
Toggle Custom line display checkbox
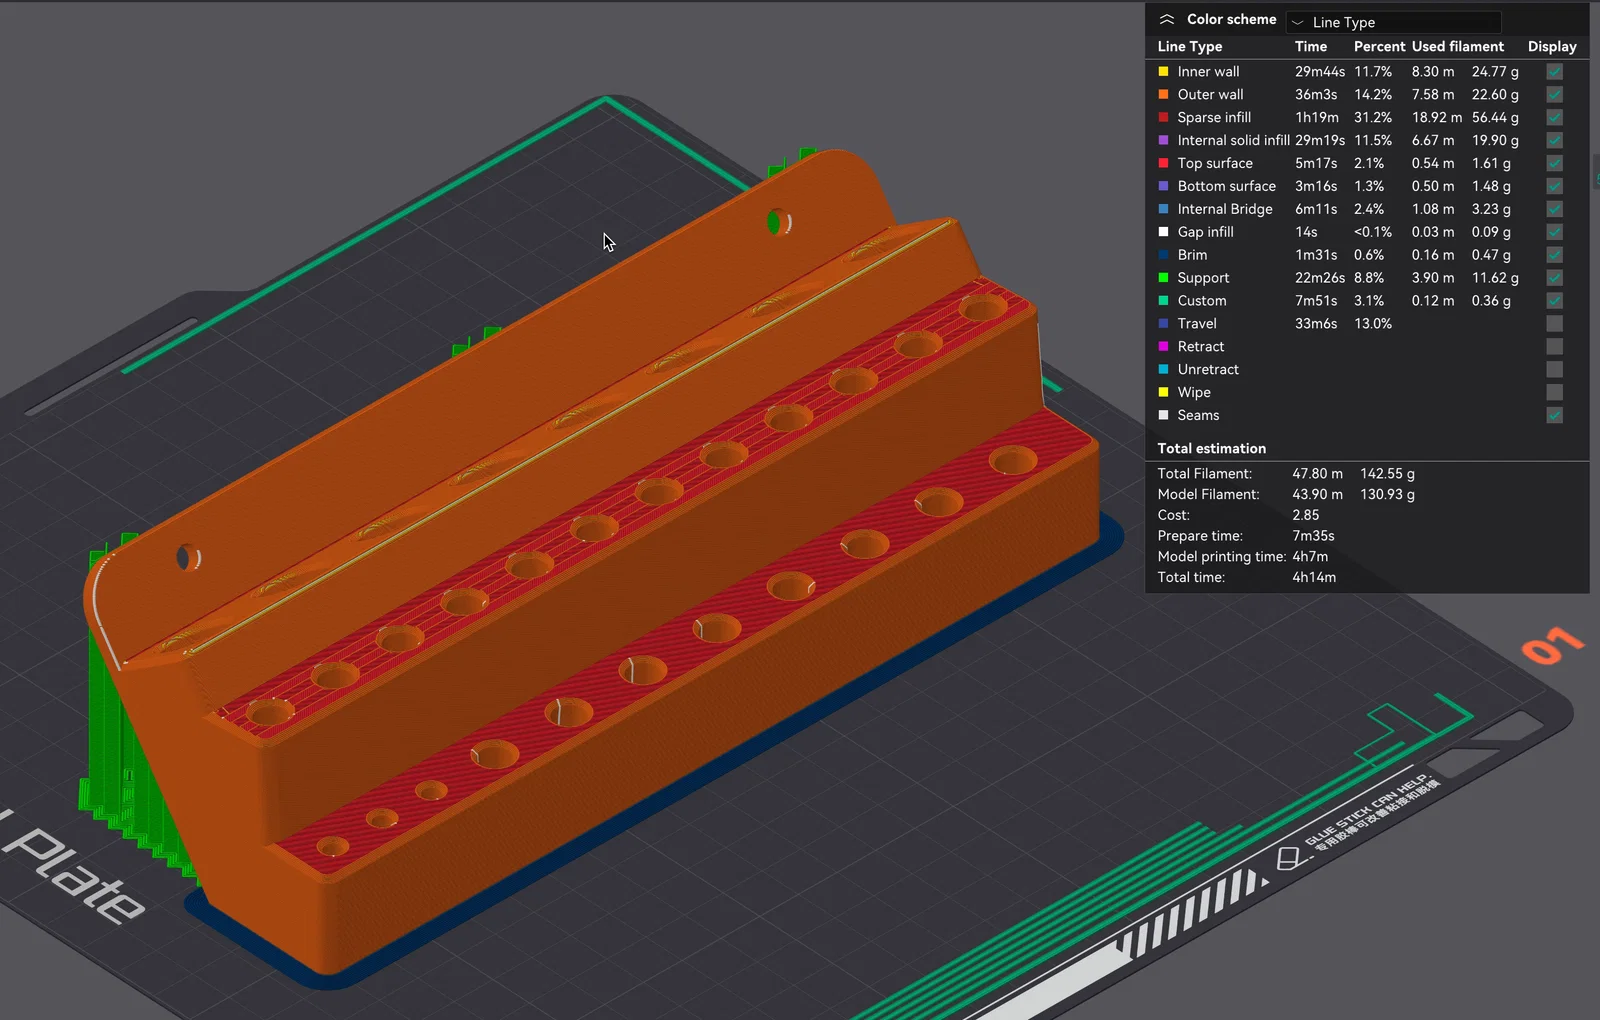click(1554, 302)
